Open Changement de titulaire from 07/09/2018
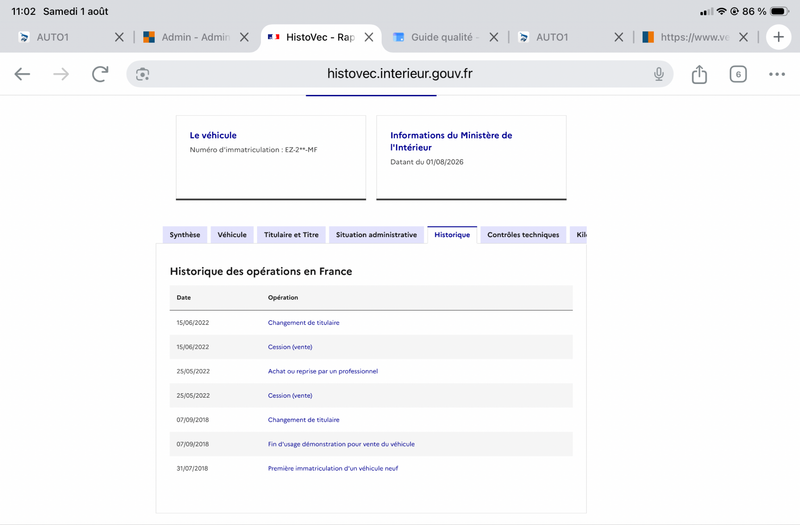The image size is (800, 525). click(x=304, y=419)
